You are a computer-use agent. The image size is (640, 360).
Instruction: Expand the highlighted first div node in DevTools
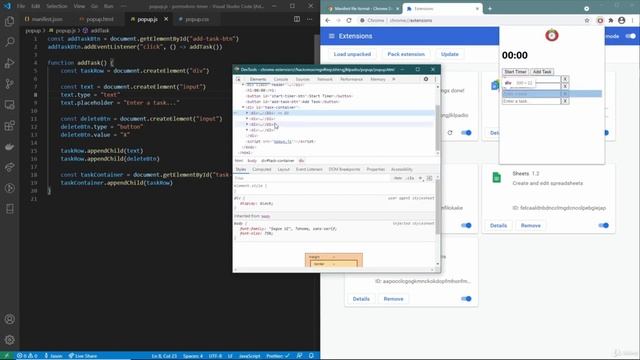(x=247, y=113)
